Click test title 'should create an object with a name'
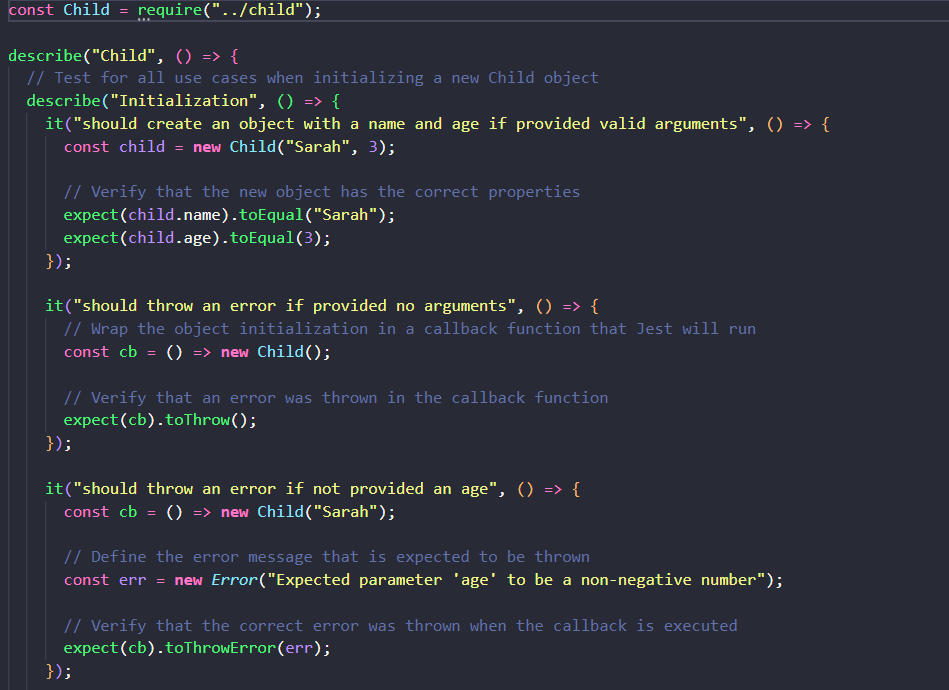This screenshot has height=690, width=949. (410, 124)
